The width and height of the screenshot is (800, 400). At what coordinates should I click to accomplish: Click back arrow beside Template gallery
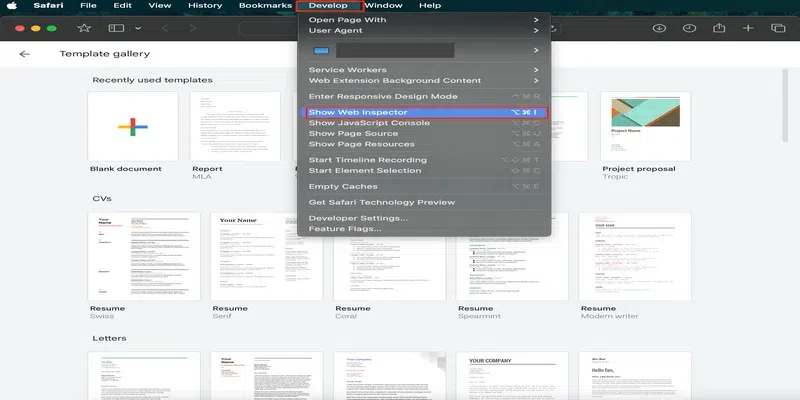pos(24,54)
